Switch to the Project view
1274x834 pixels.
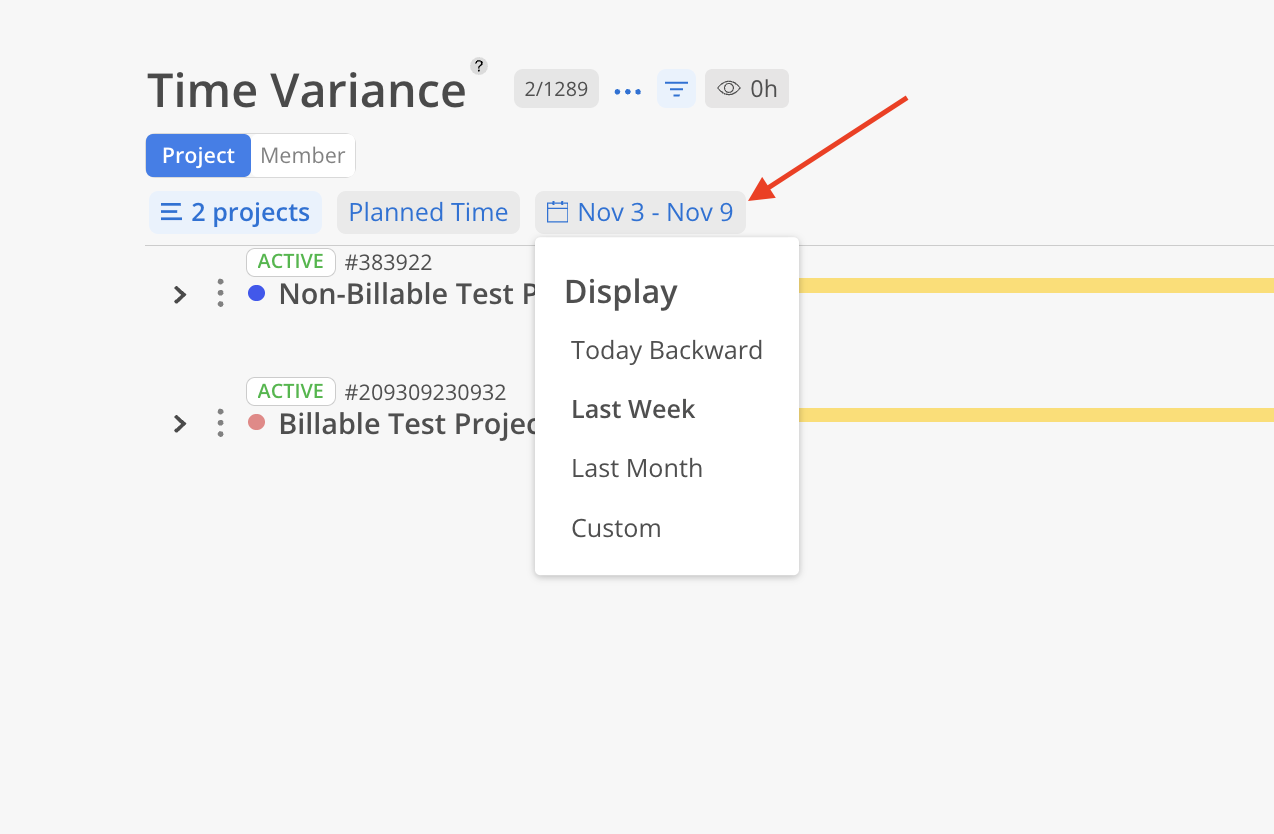click(198, 156)
